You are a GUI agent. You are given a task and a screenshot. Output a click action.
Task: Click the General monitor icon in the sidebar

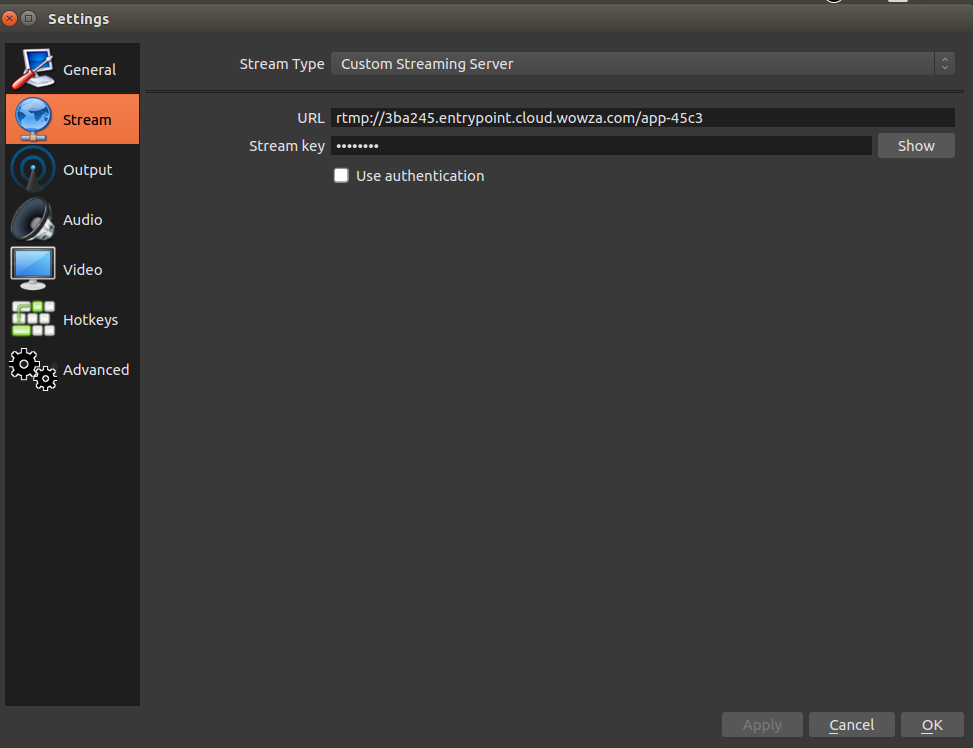[32, 69]
